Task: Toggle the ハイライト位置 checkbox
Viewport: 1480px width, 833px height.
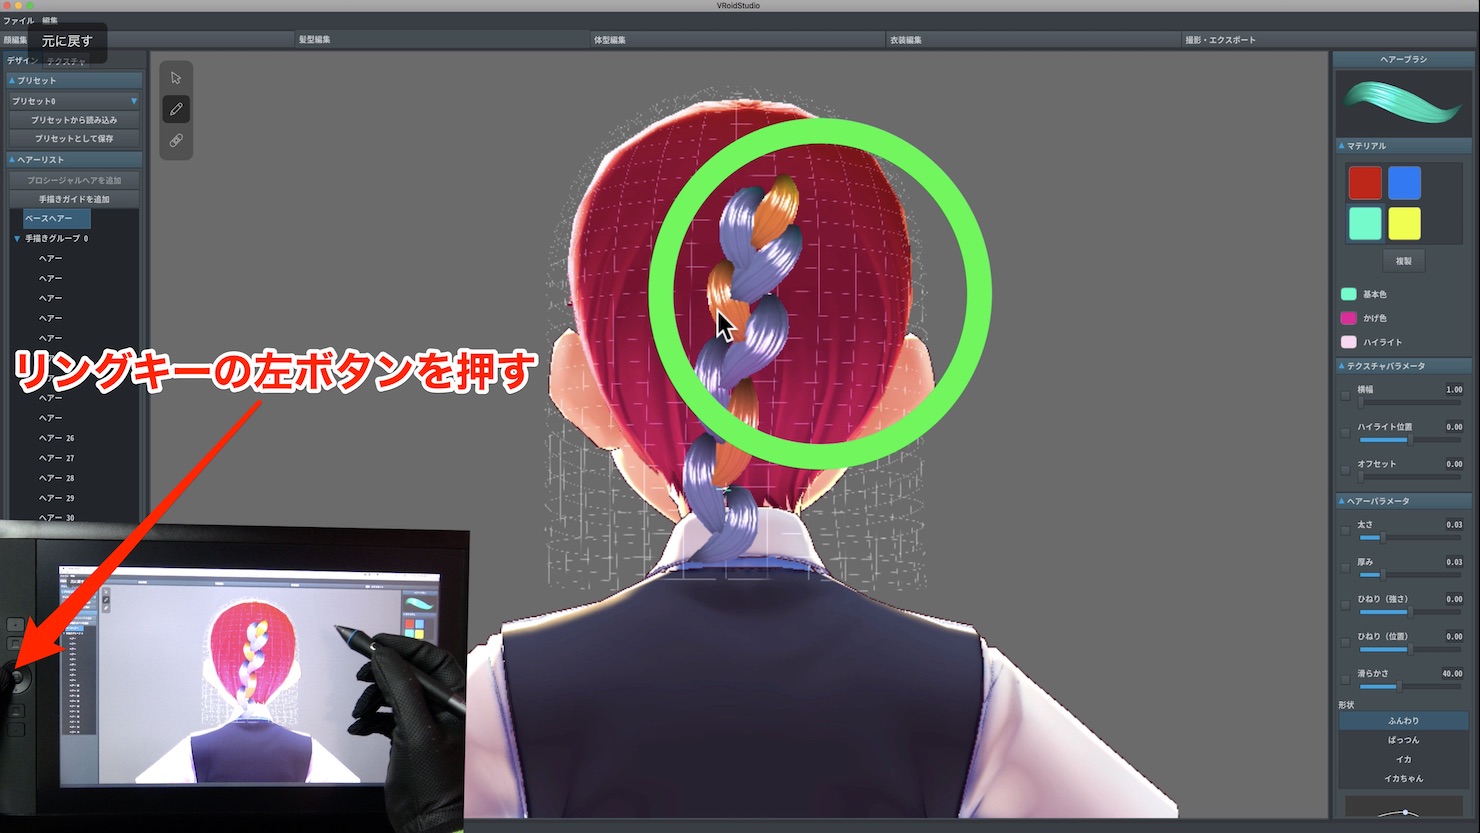Action: pos(1345,433)
